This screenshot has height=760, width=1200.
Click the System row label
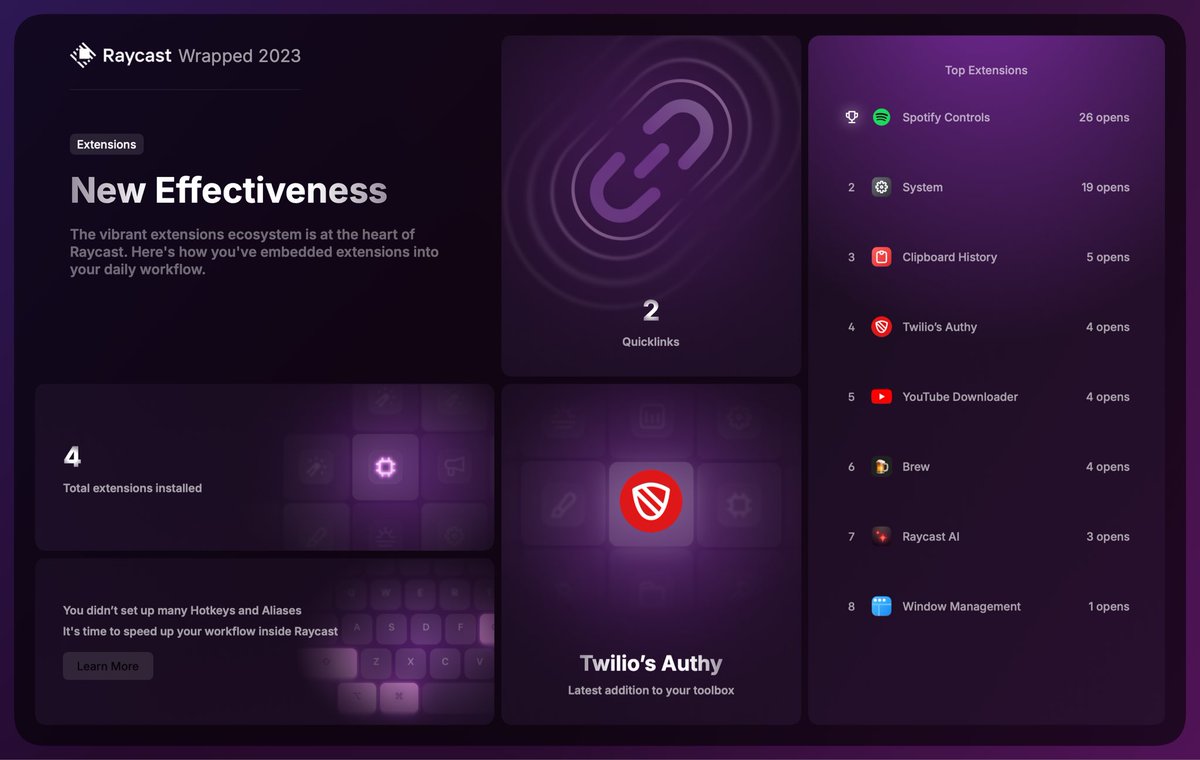pos(922,187)
